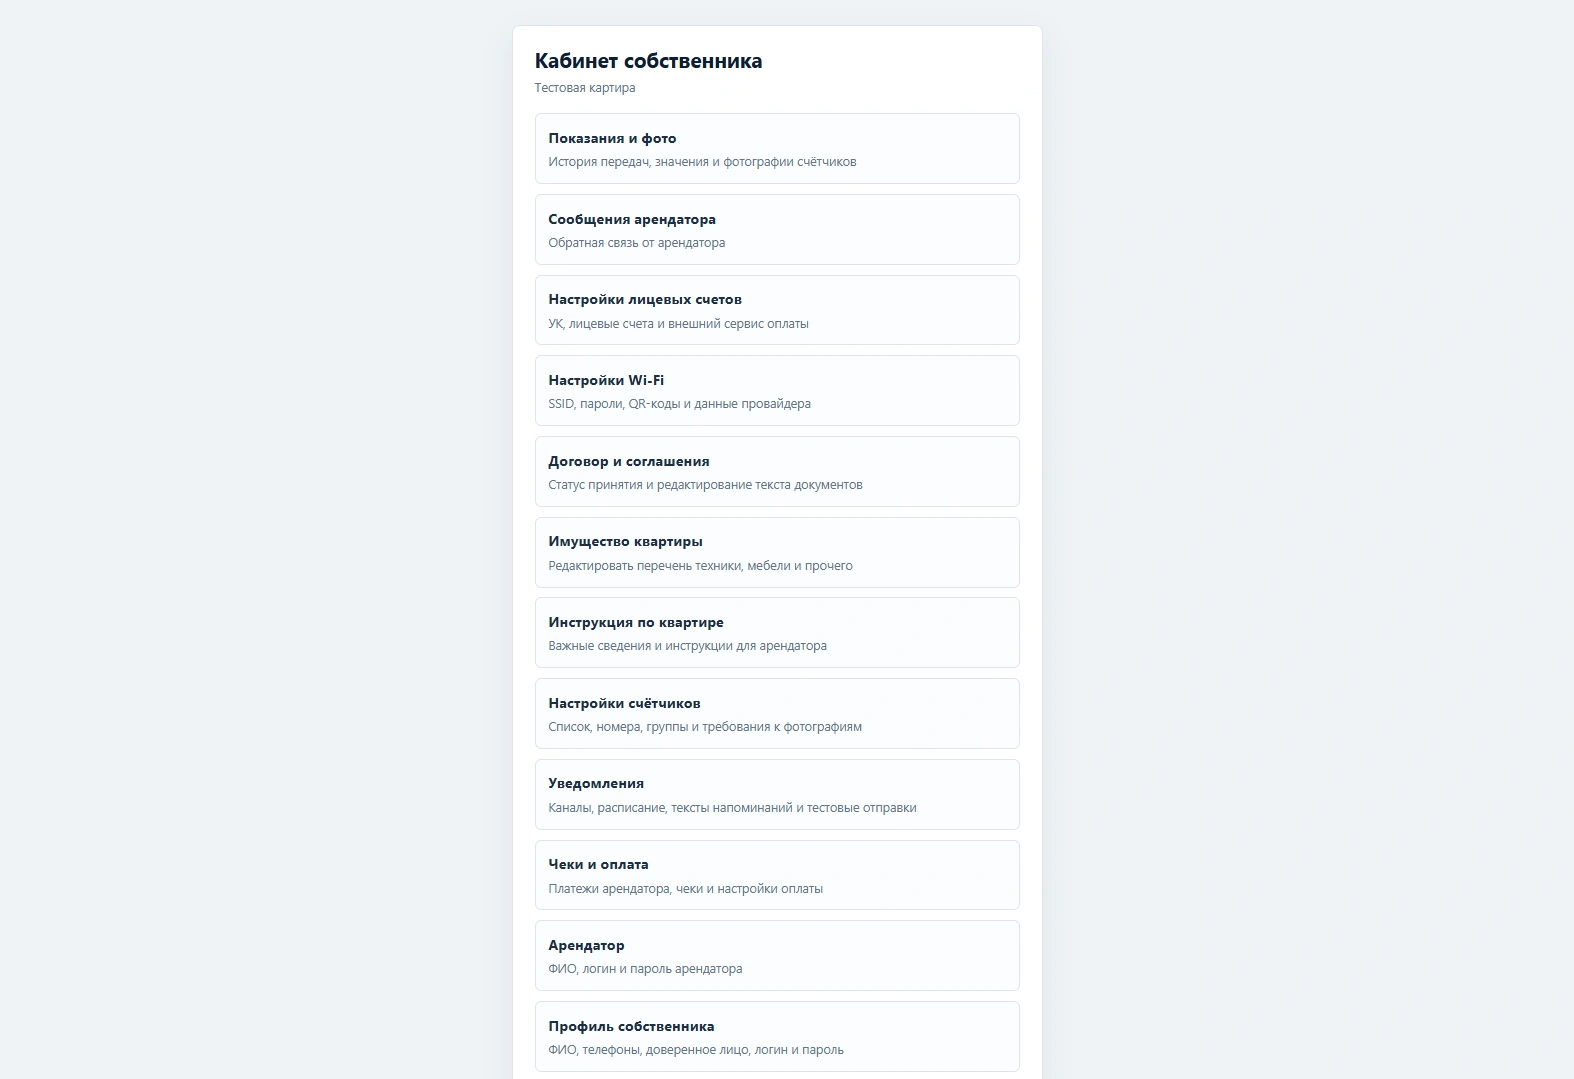Click description Обратная связь от арендатора

(637, 243)
